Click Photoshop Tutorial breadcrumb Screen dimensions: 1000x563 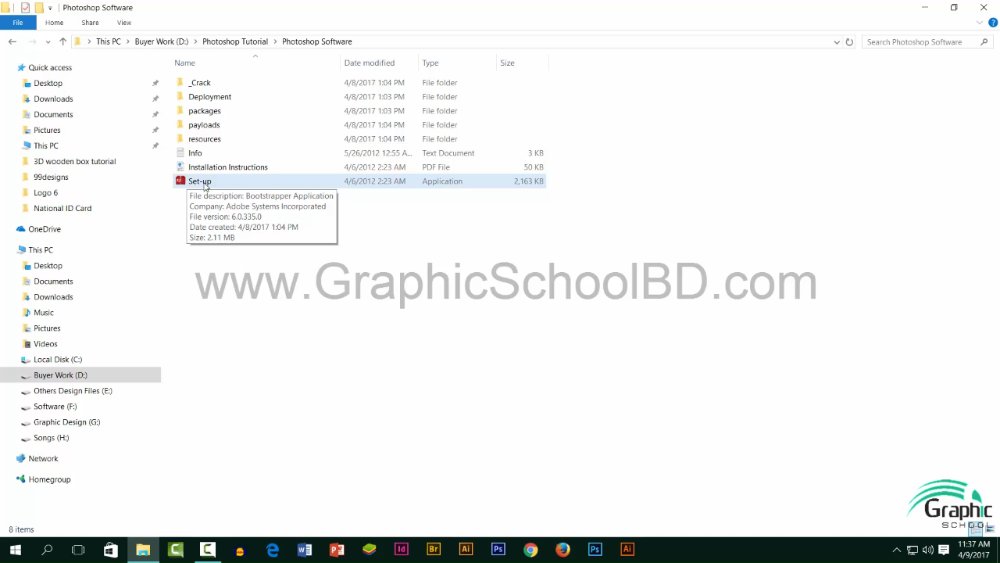235,41
